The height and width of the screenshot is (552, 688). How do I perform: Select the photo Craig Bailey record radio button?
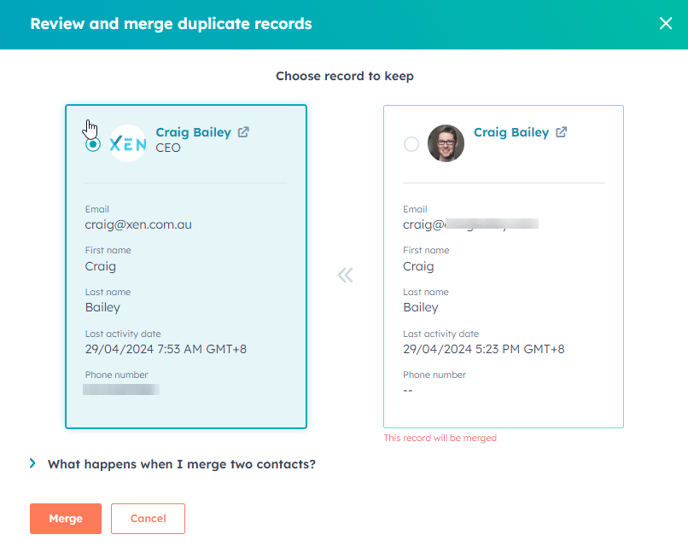[x=411, y=144]
